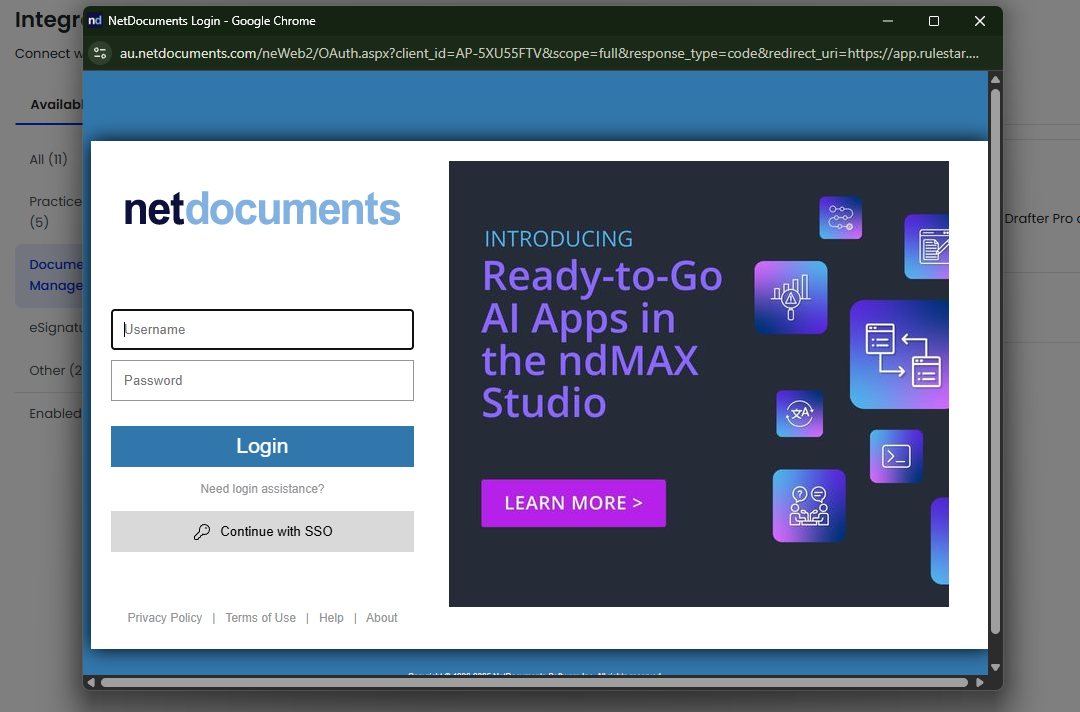Screen dimensions: 1080x712
Task: Click the terminal prompt icon in banner
Action: [x=896, y=457]
